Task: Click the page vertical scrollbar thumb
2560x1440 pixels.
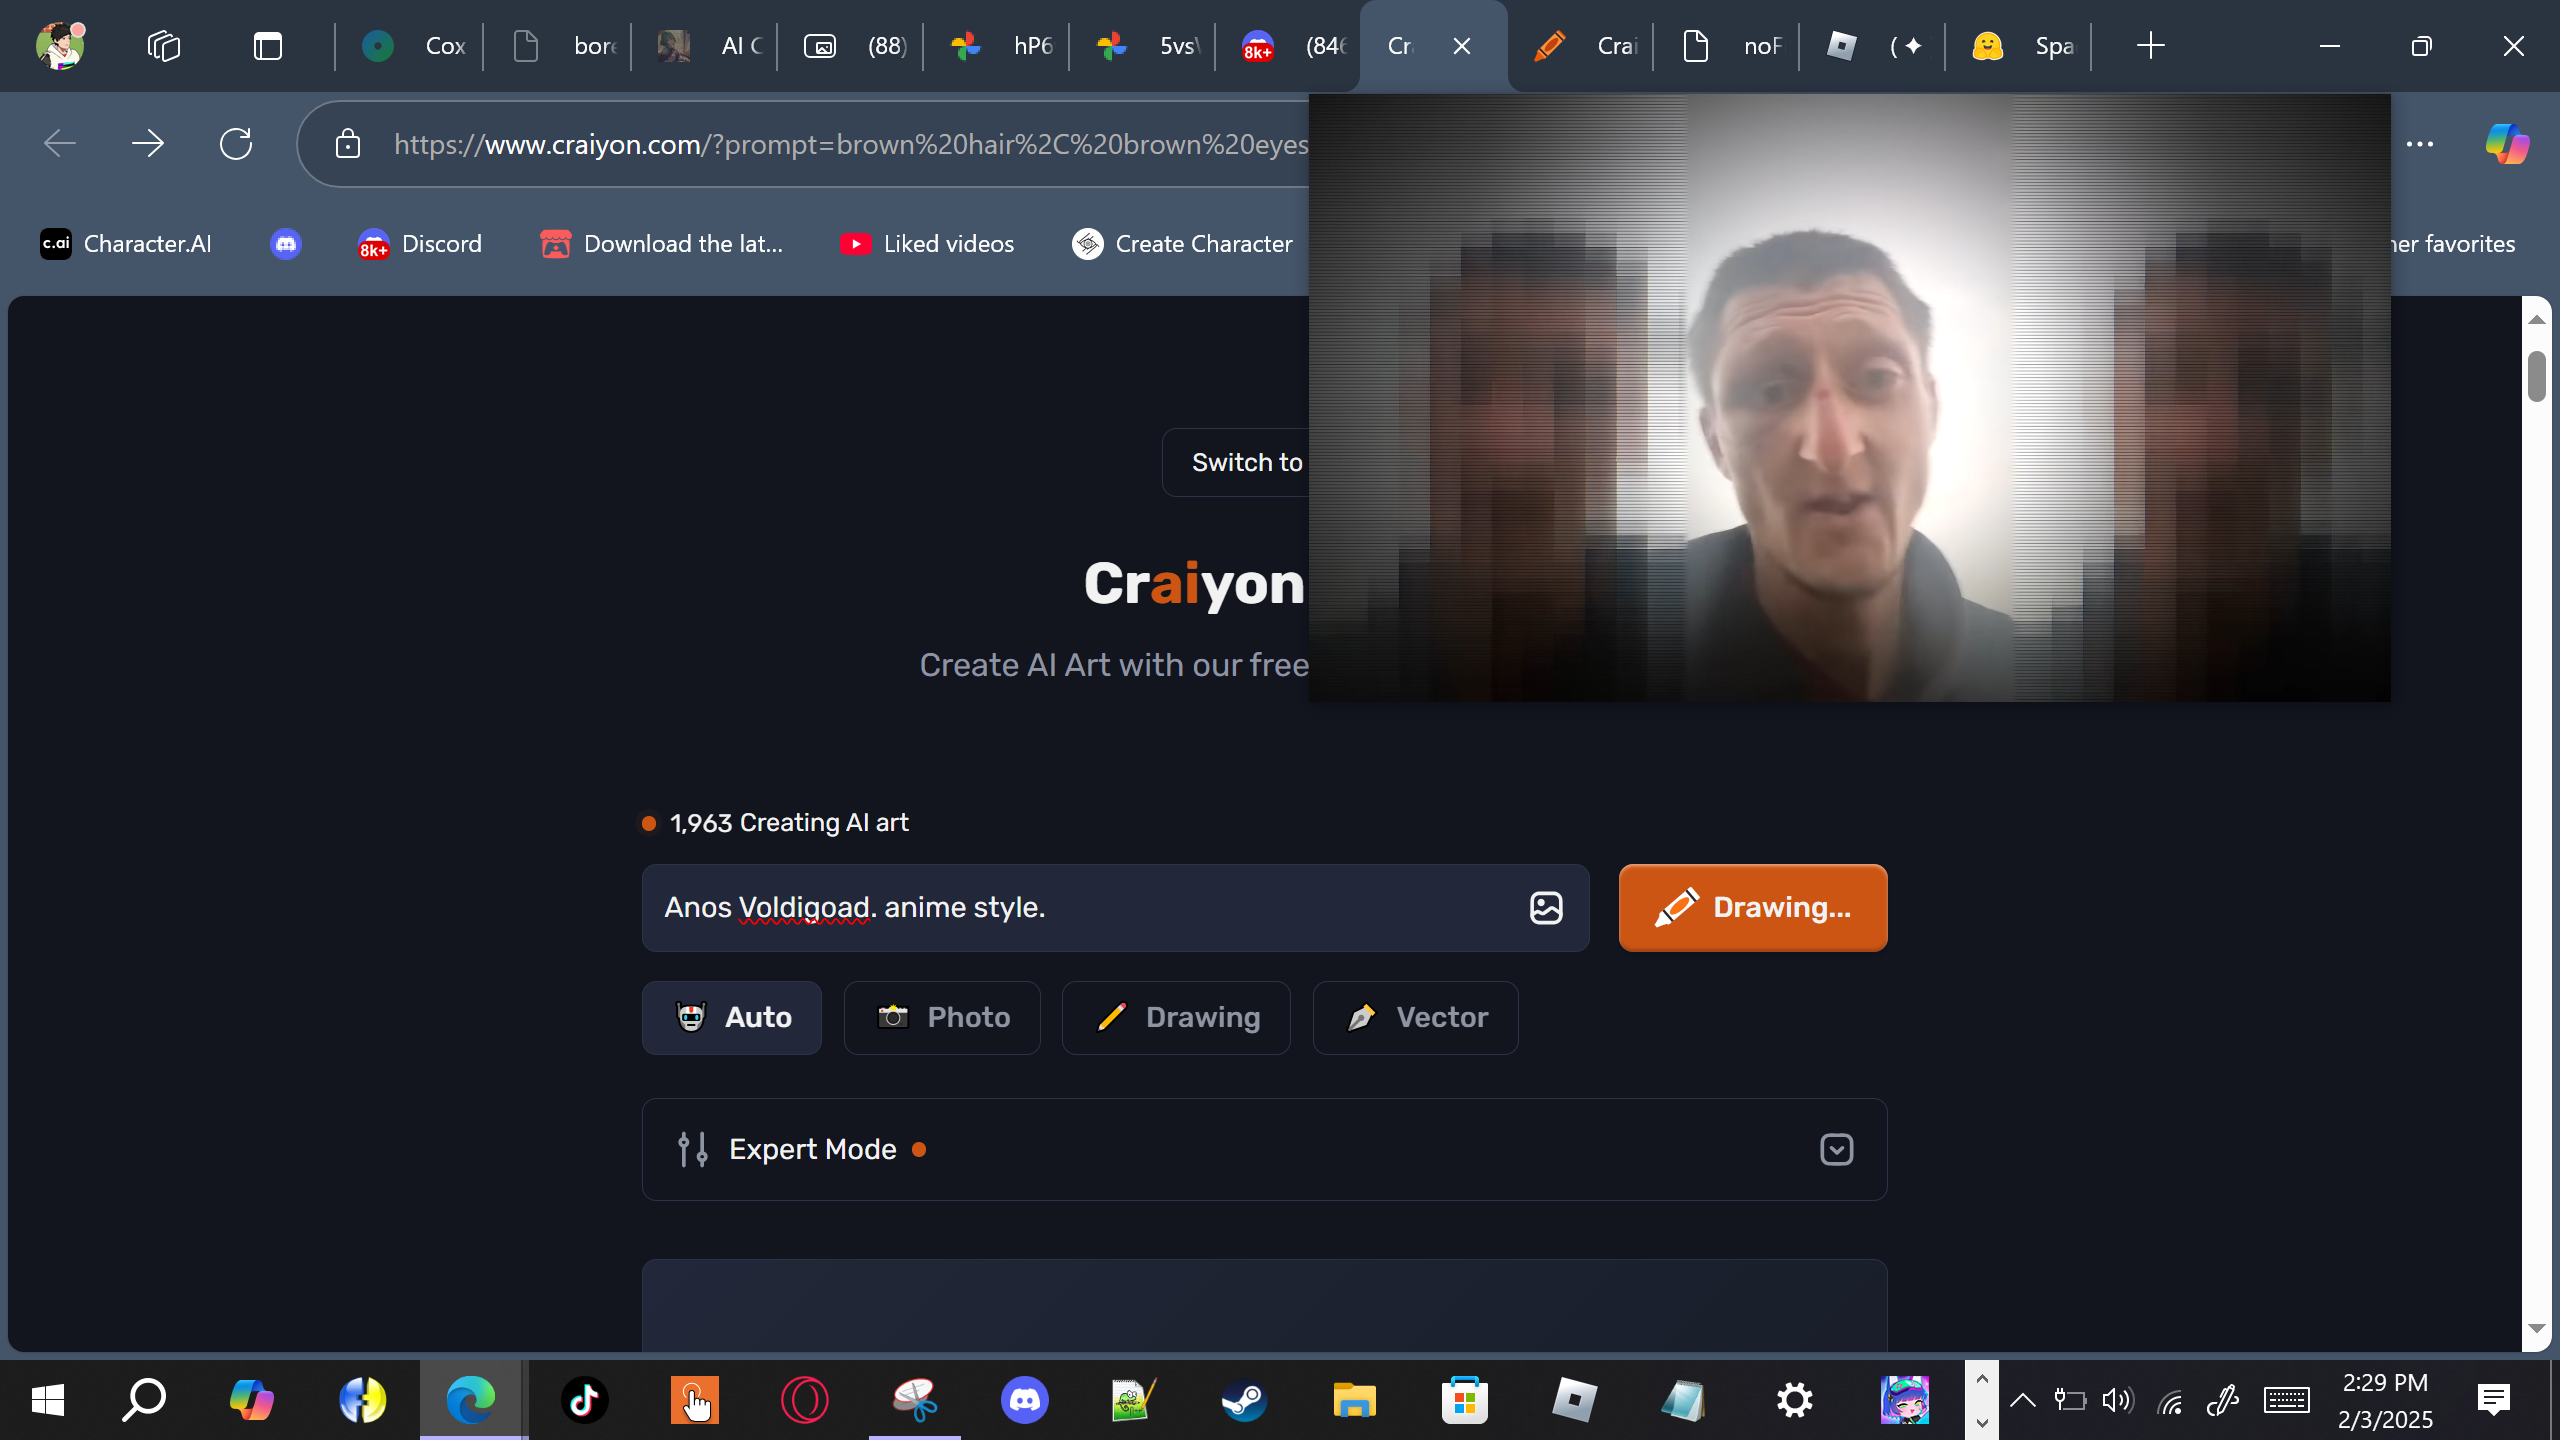Action: coord(2536,376)
